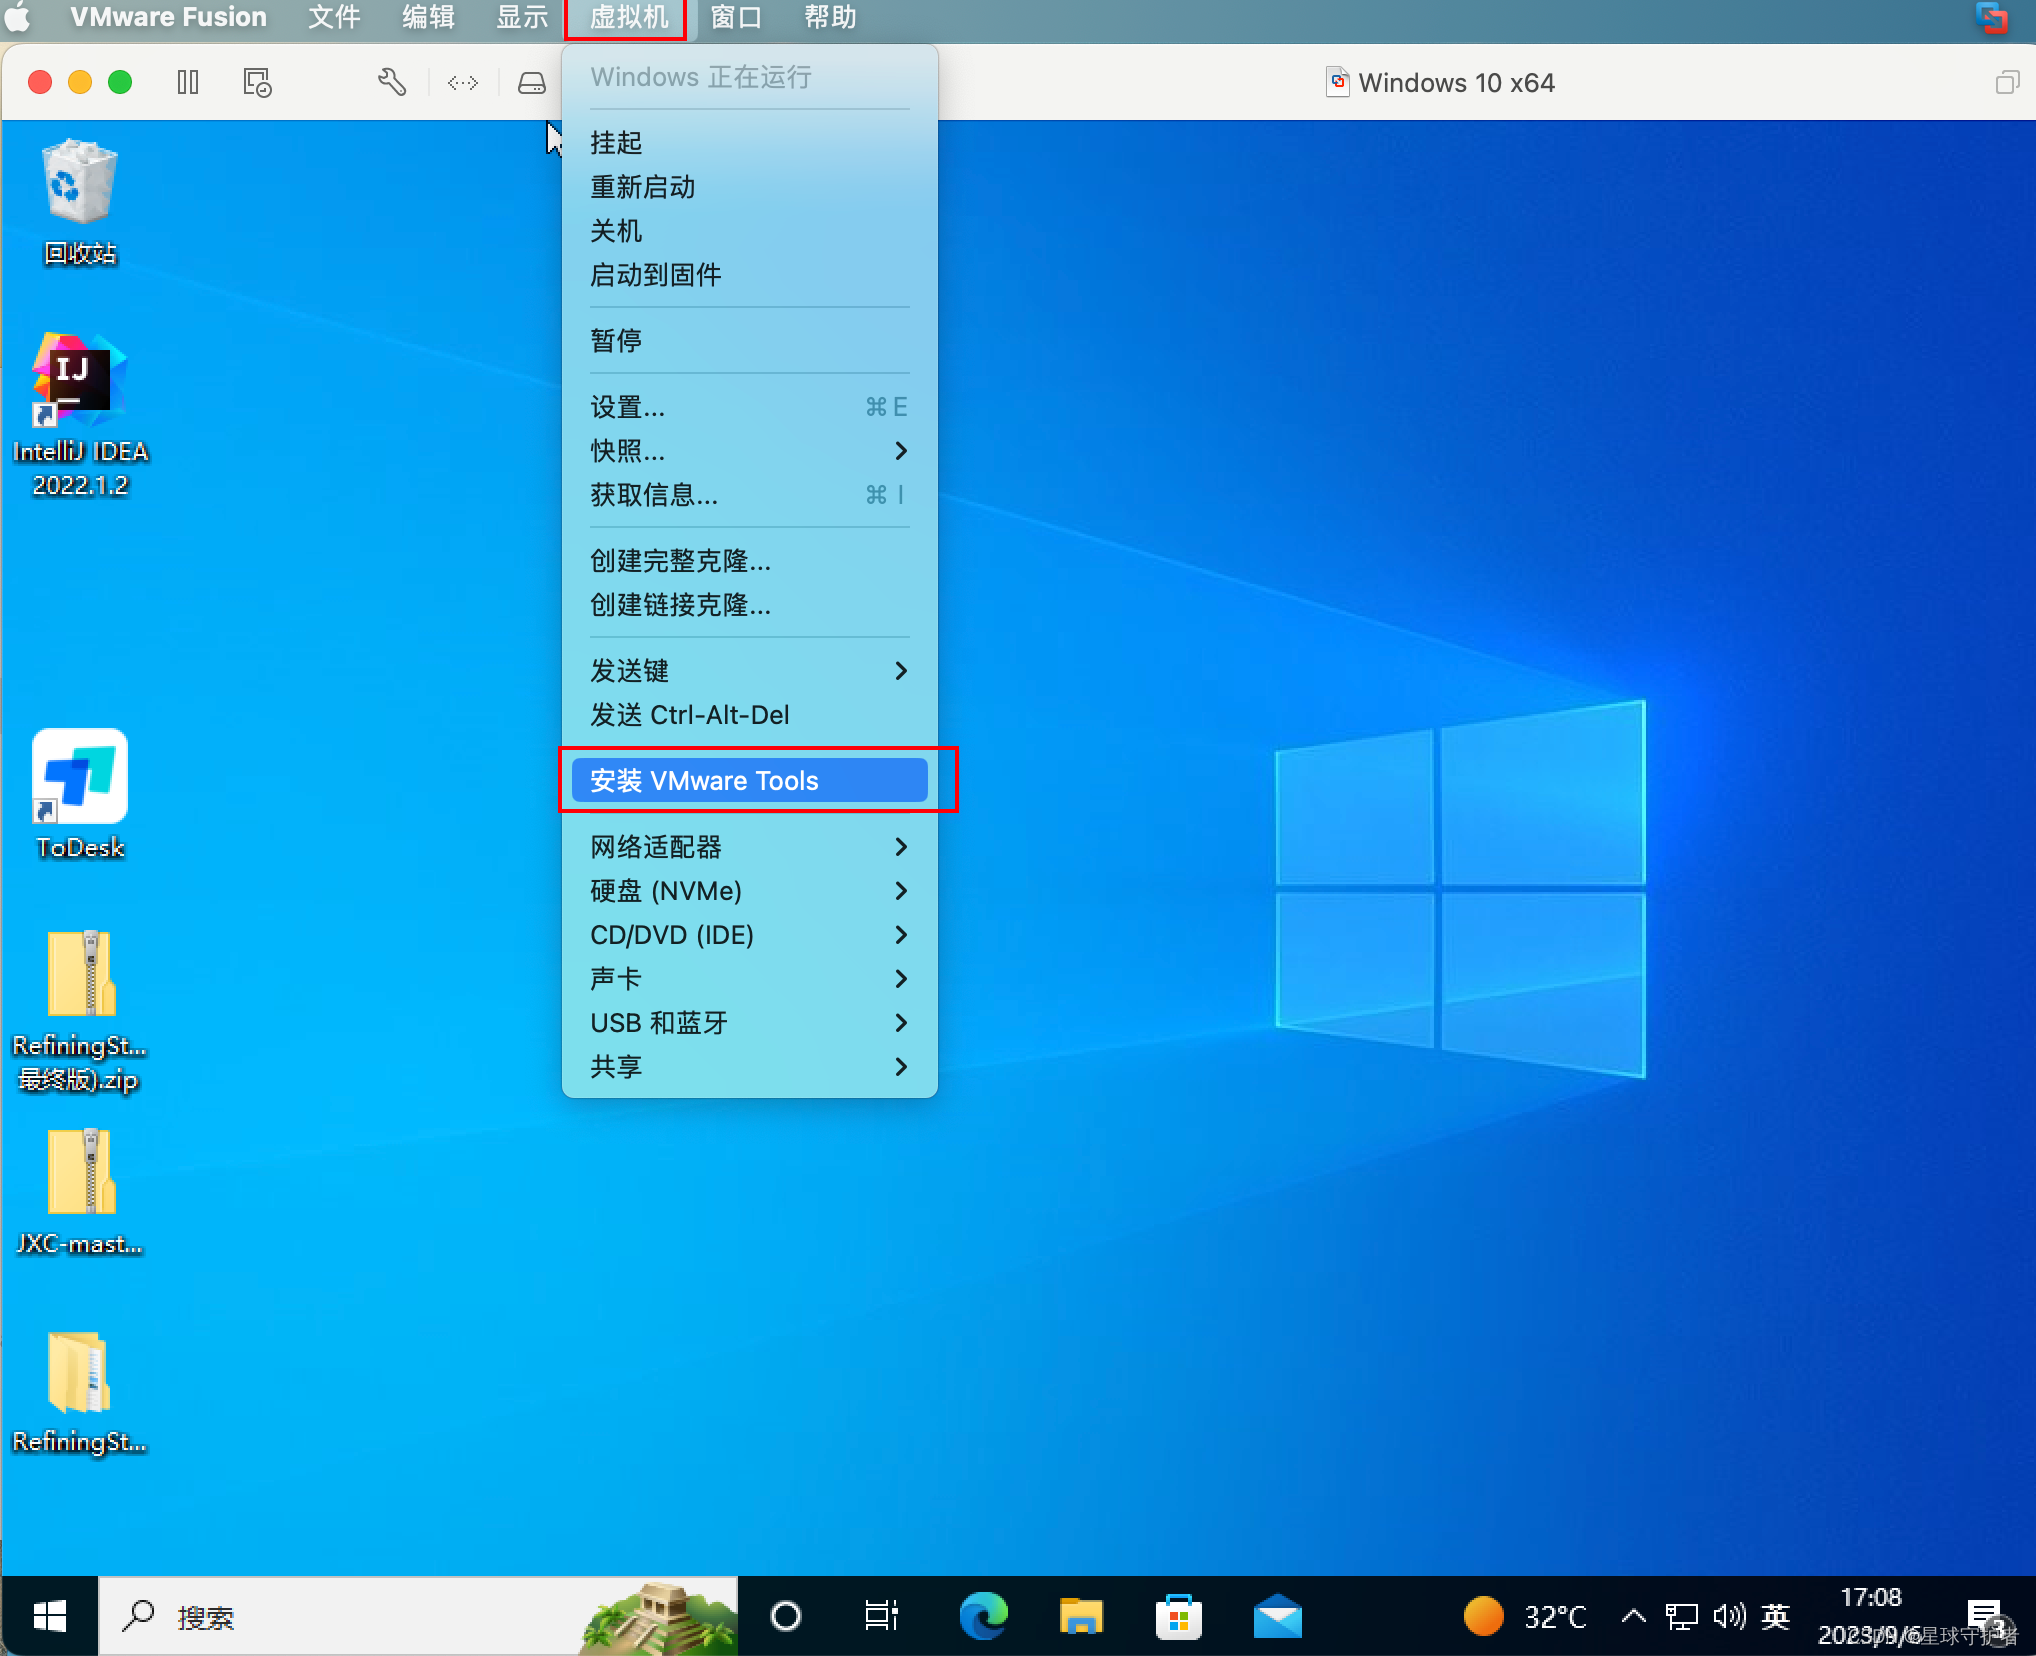Select the RefiningSt... 最终版).zip file
2036x1656 pixels.
80,1011
